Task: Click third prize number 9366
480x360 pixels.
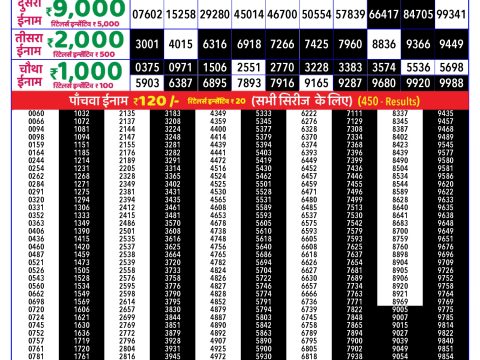Action: pos(418,44)
